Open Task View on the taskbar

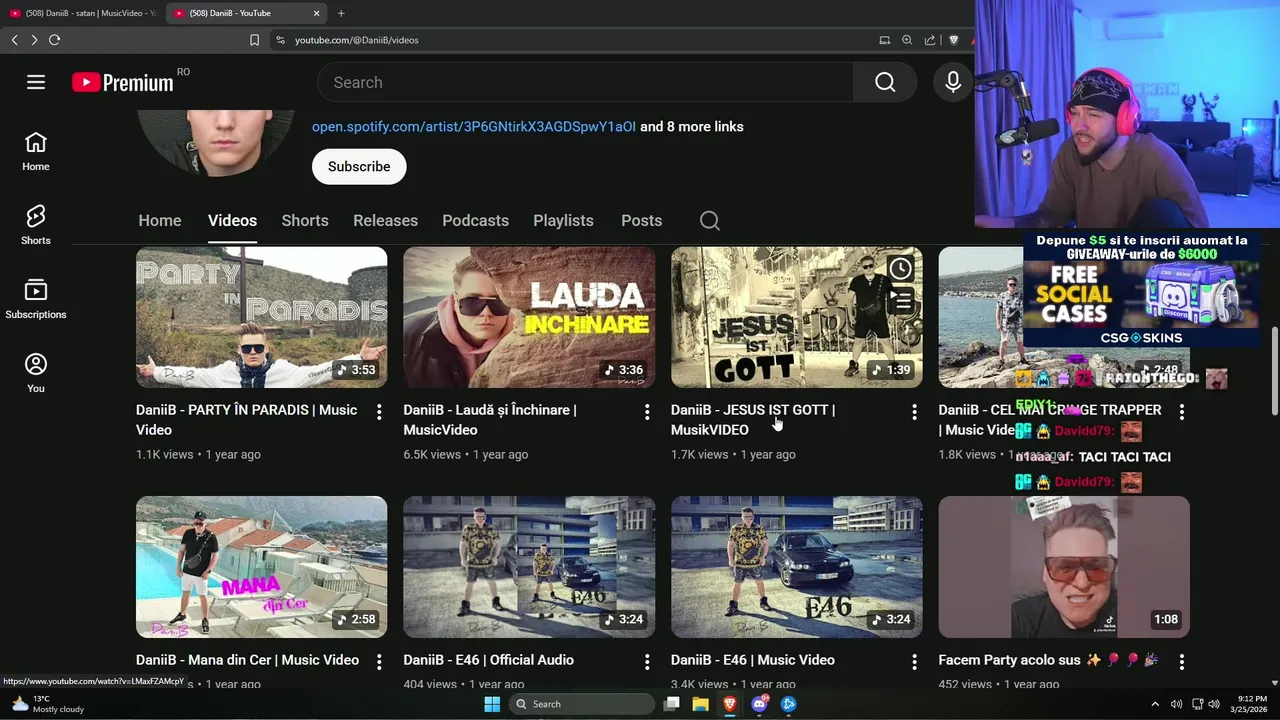672,704
